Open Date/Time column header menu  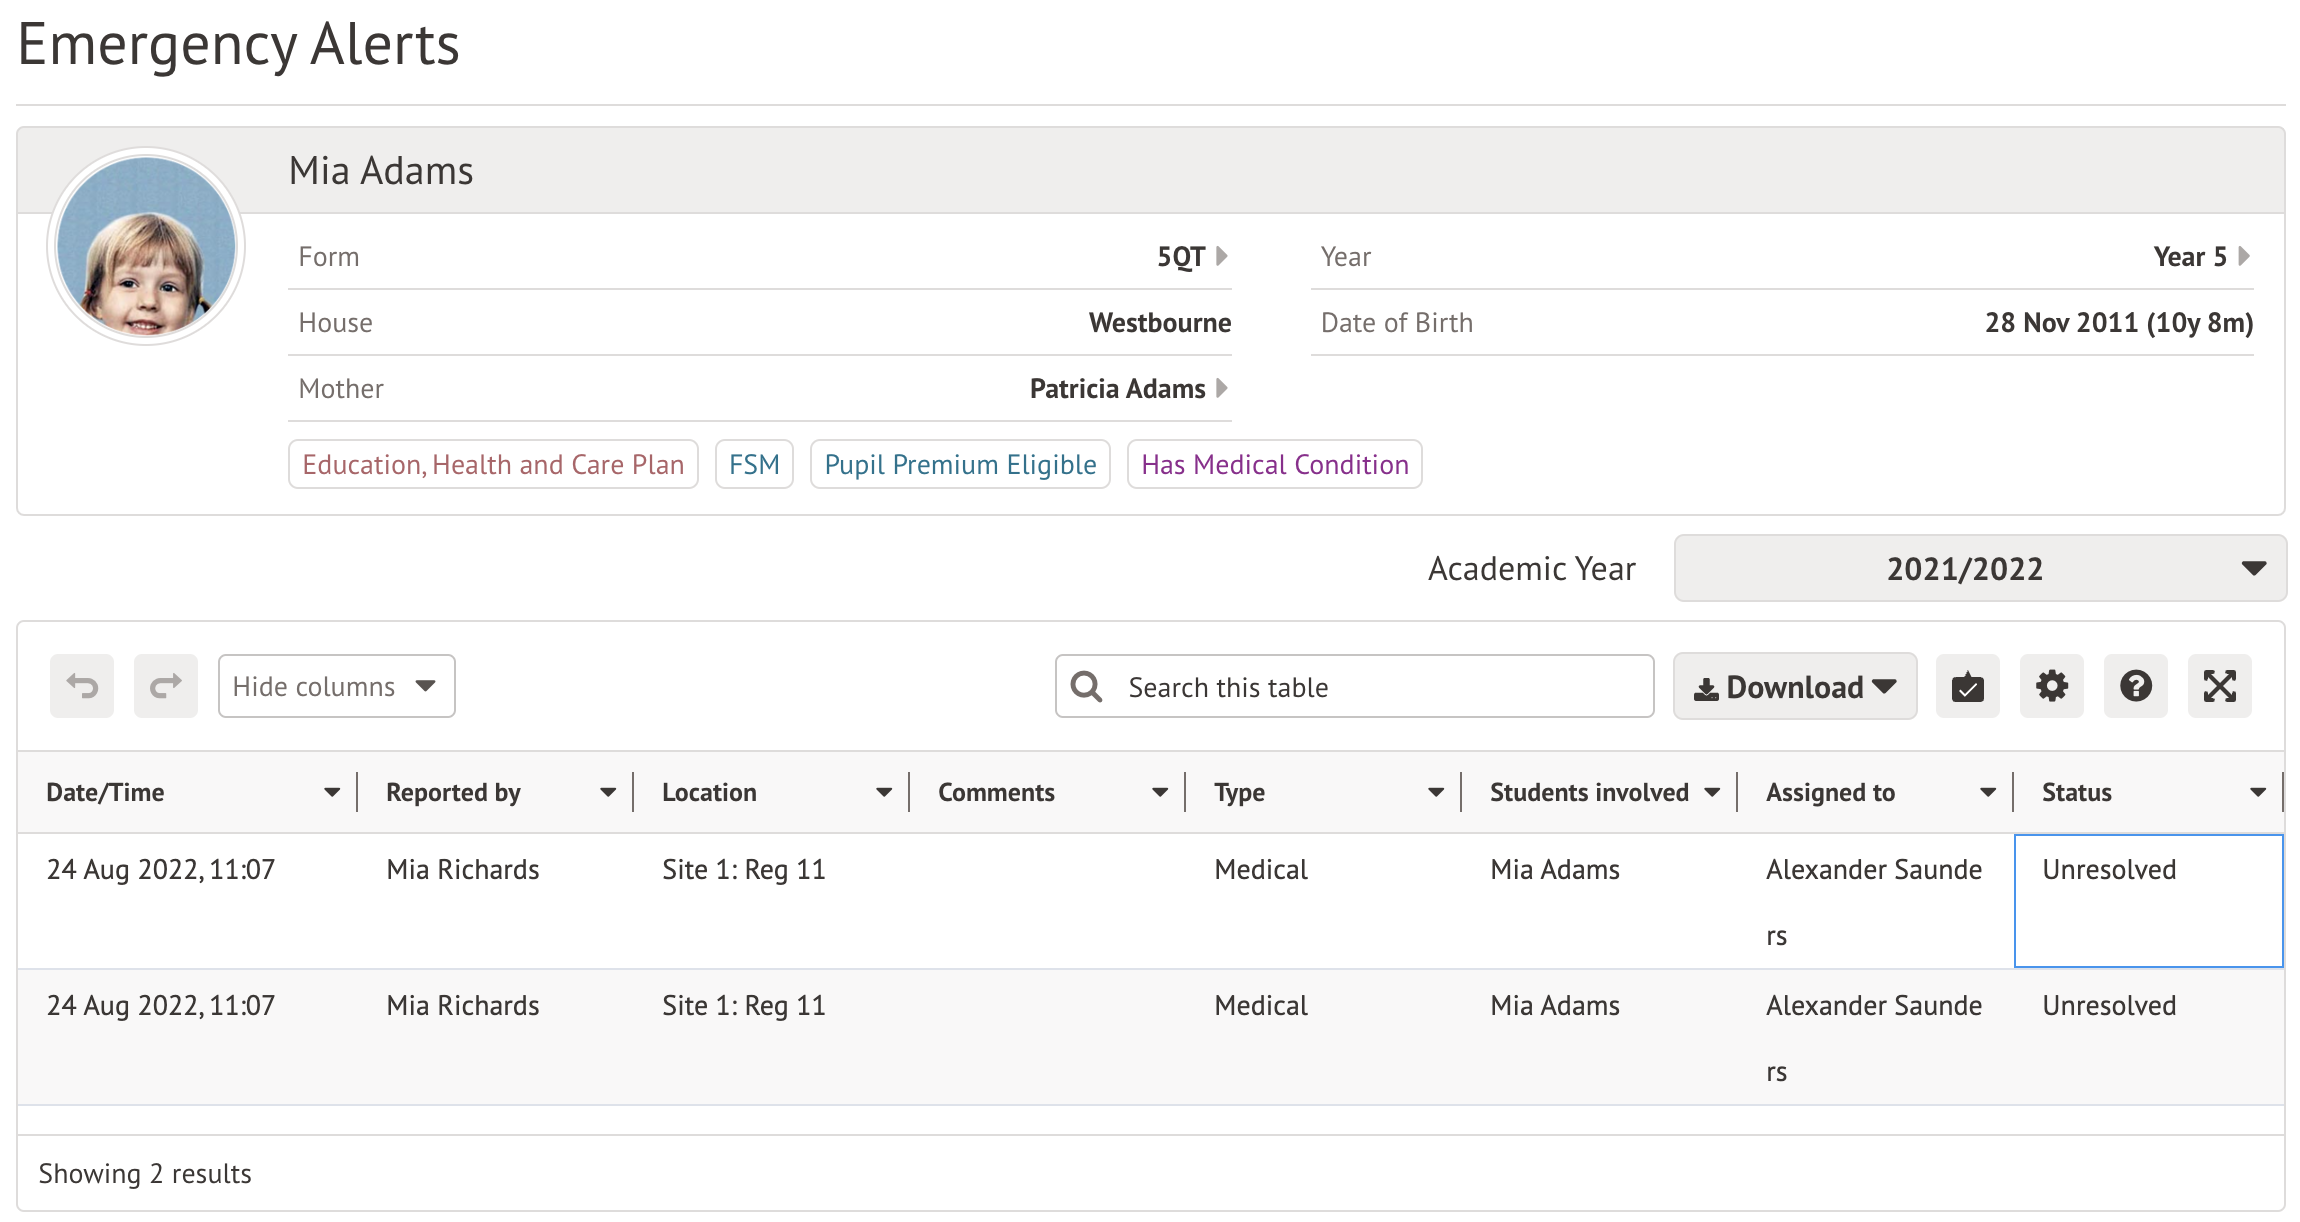click(332, 792)
